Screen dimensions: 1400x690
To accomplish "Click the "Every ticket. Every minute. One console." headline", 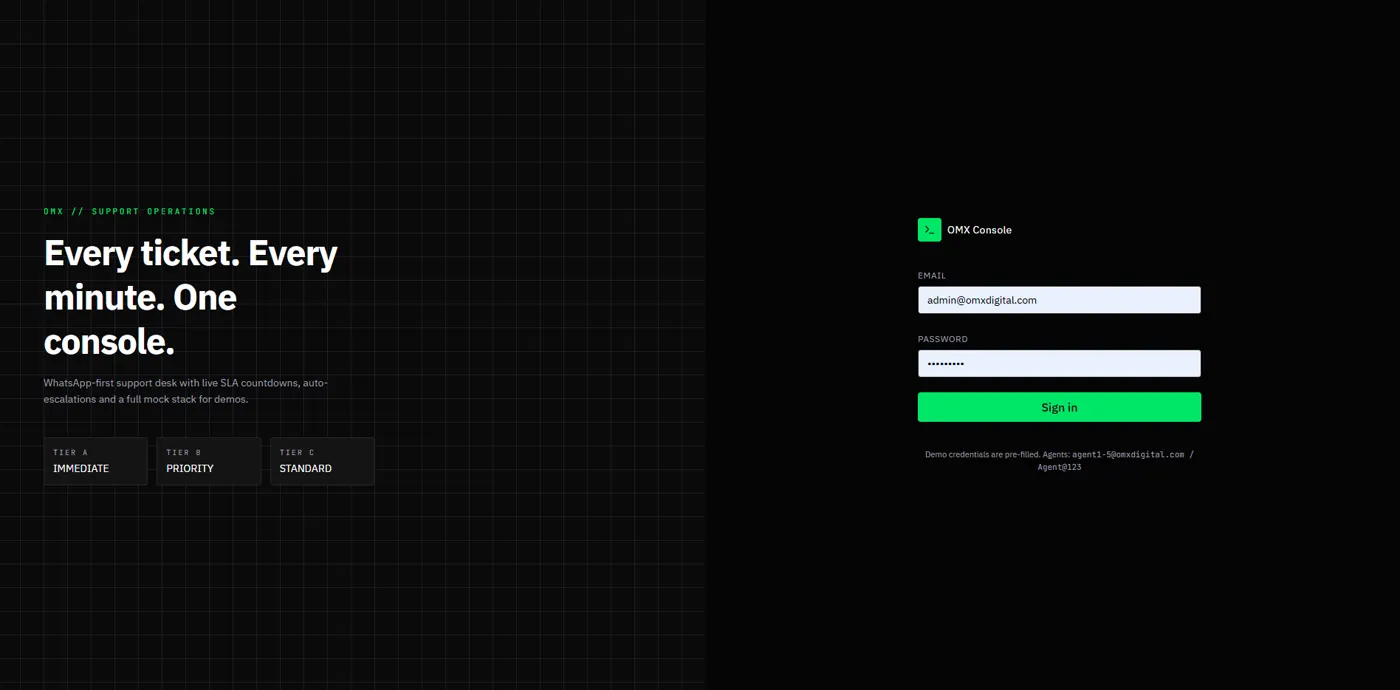I will point(191,297).
